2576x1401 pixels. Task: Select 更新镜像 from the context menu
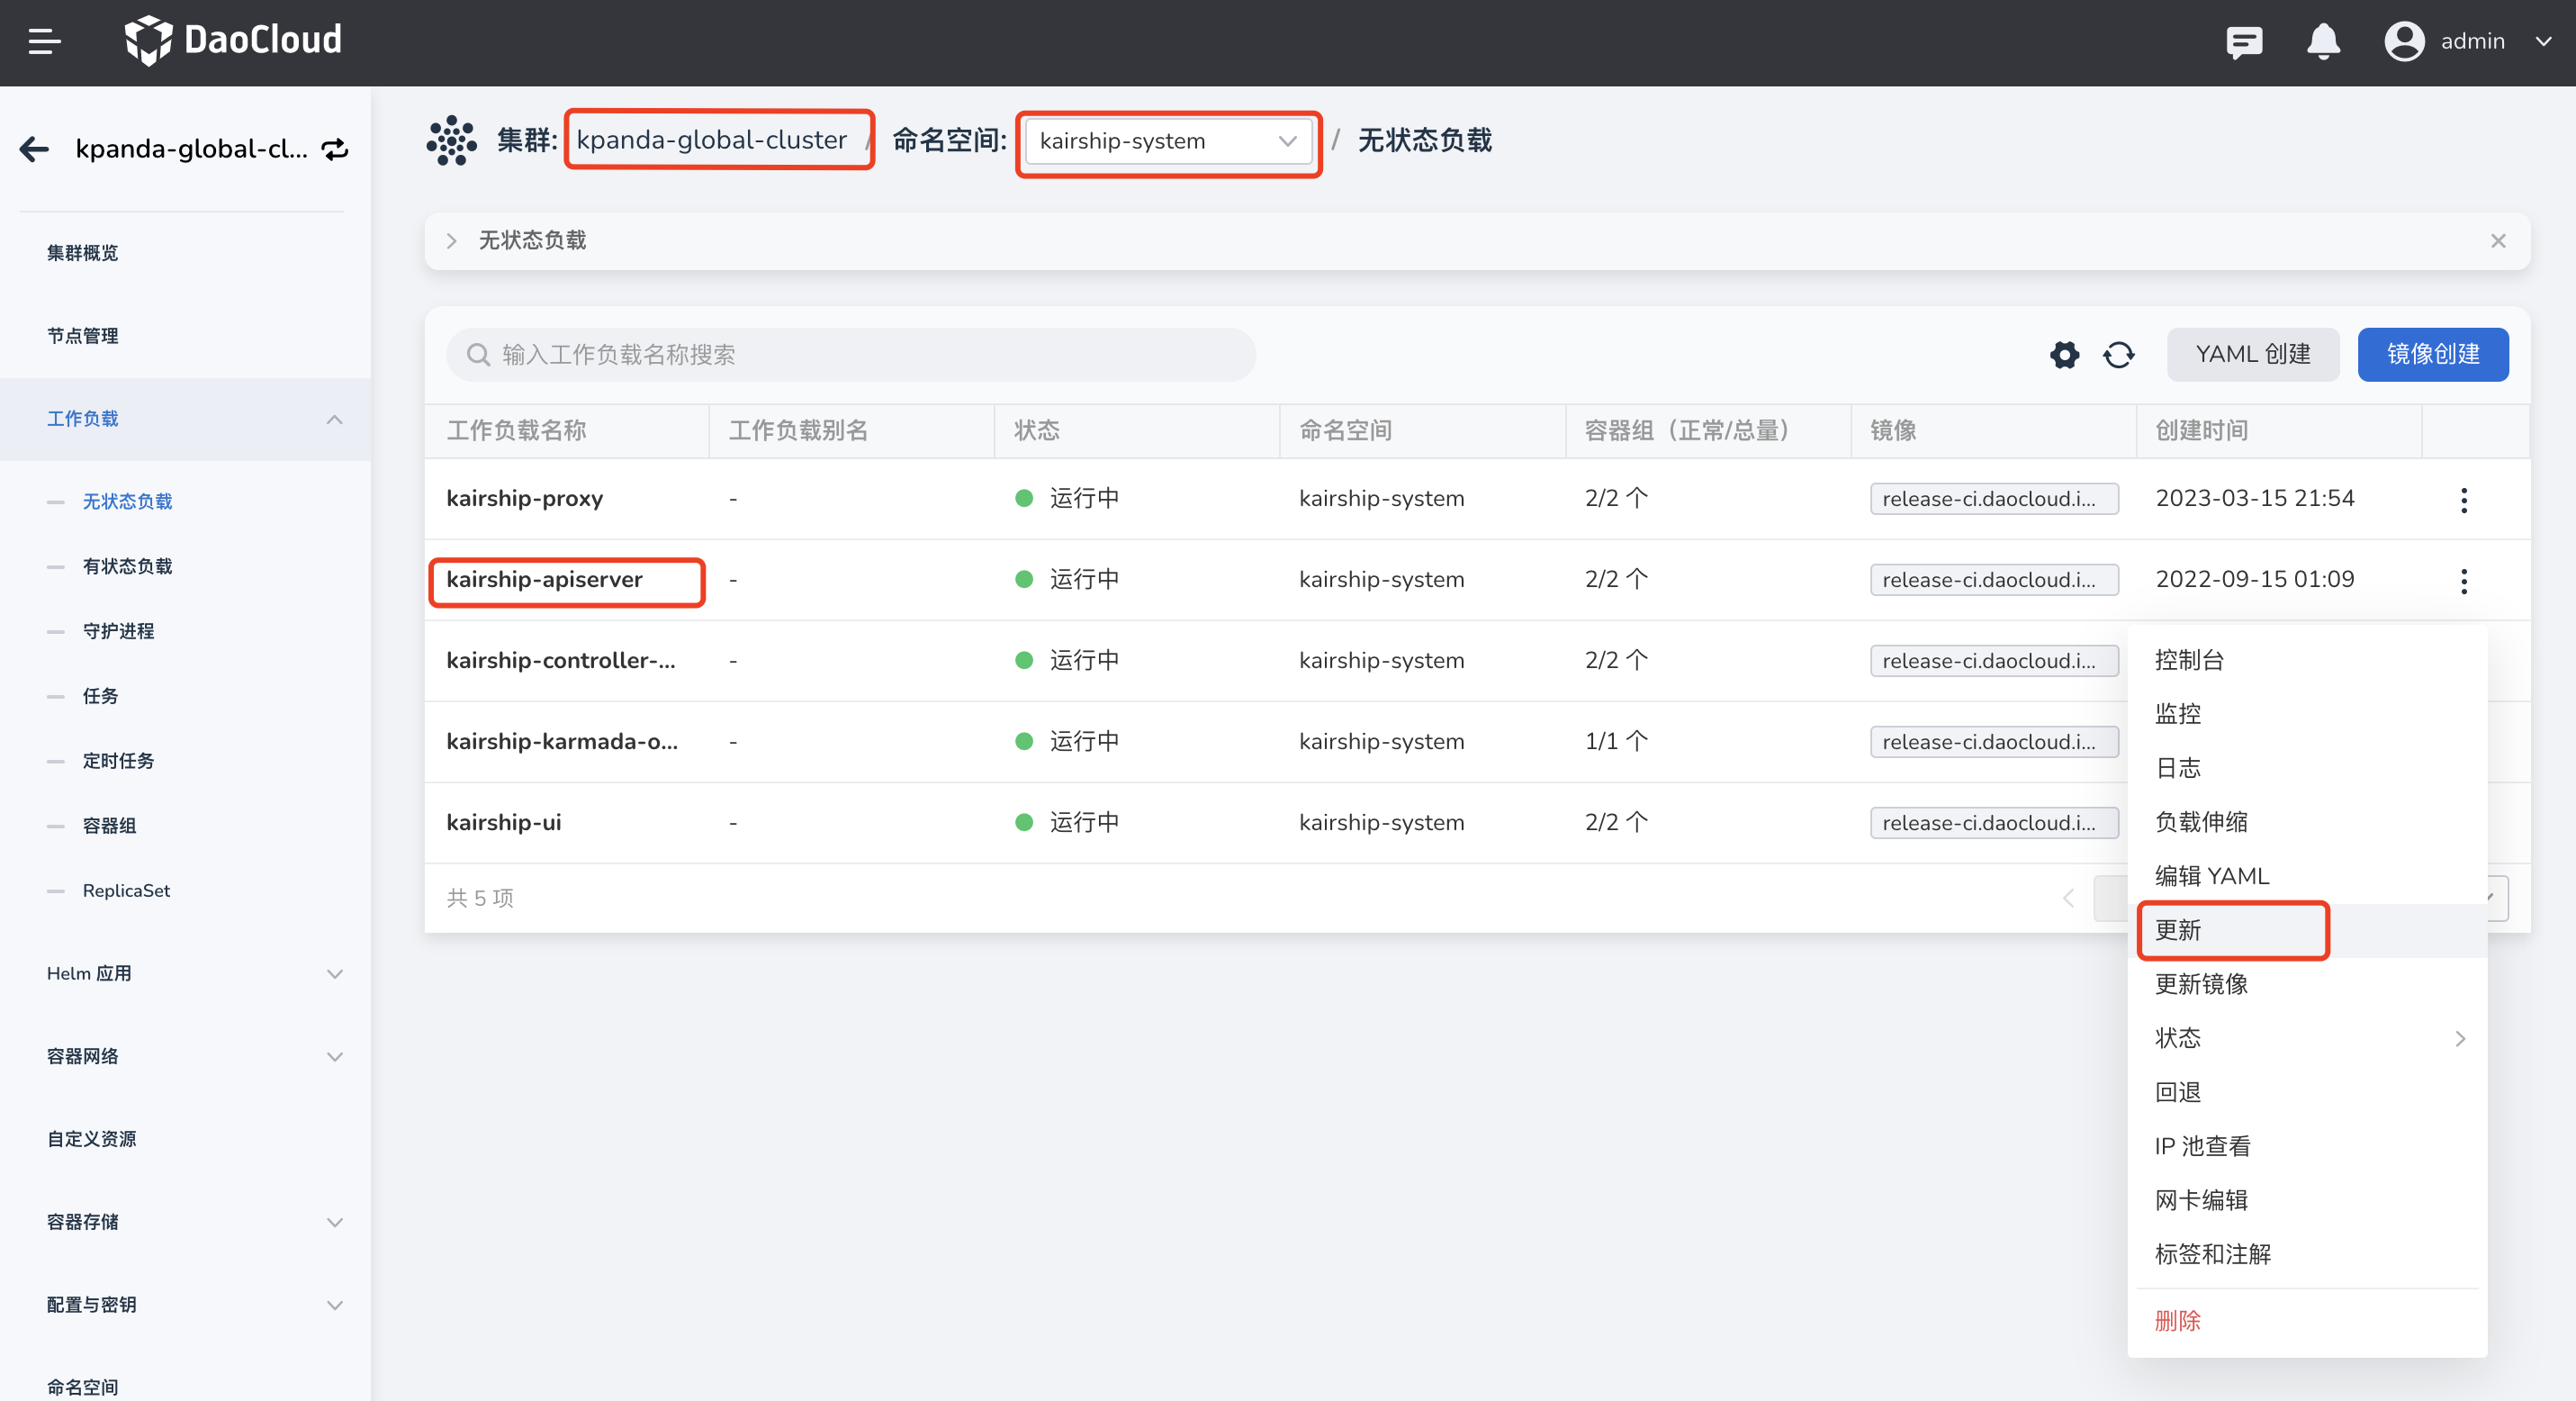2306,984
